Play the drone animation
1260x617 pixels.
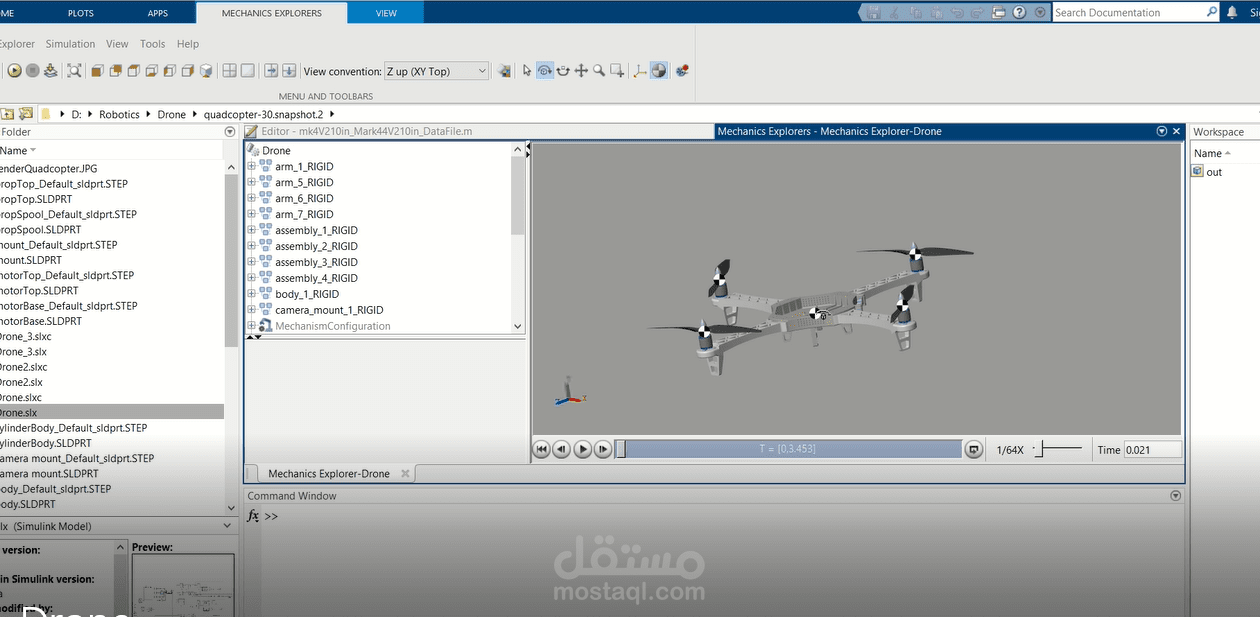[x=583, y=450]
